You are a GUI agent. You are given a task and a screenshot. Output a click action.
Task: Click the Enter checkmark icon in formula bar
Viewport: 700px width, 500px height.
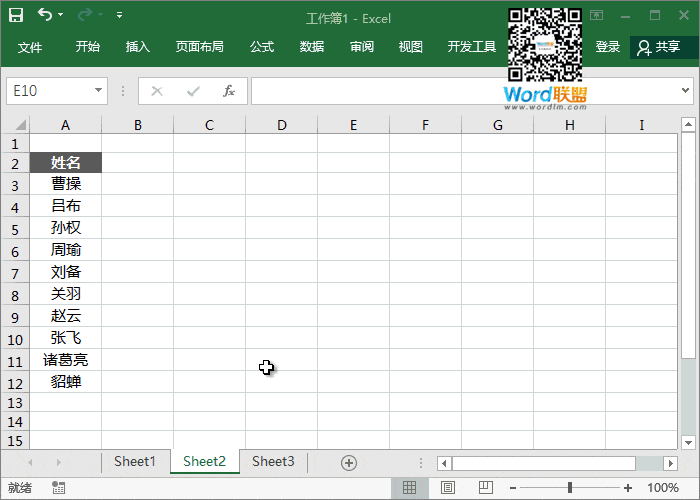coord(193,92)
